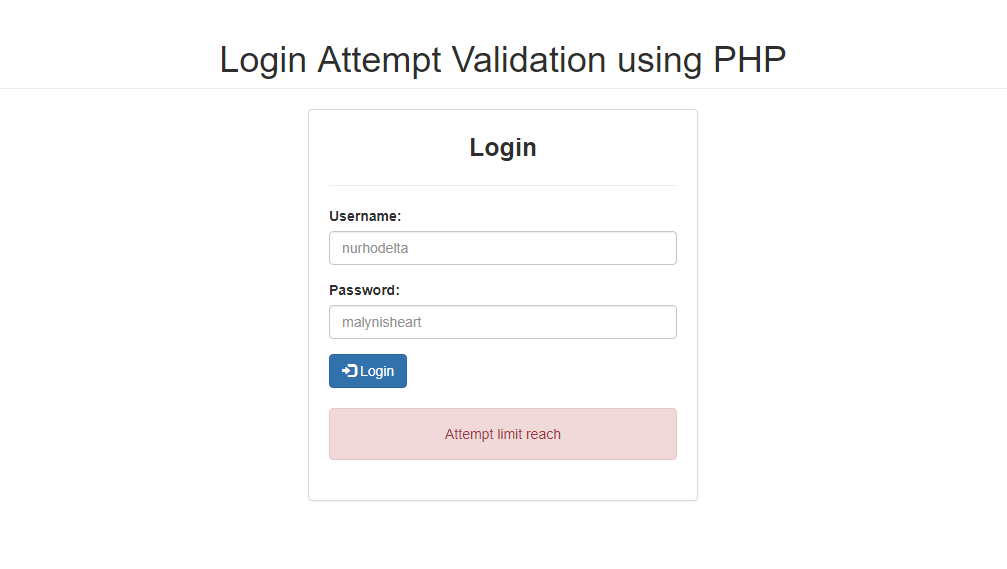The height and width of the screenshot is (569, 1007).
Task: Click the 'Attempt limit reach' alert box
Action: click(503, 434)
